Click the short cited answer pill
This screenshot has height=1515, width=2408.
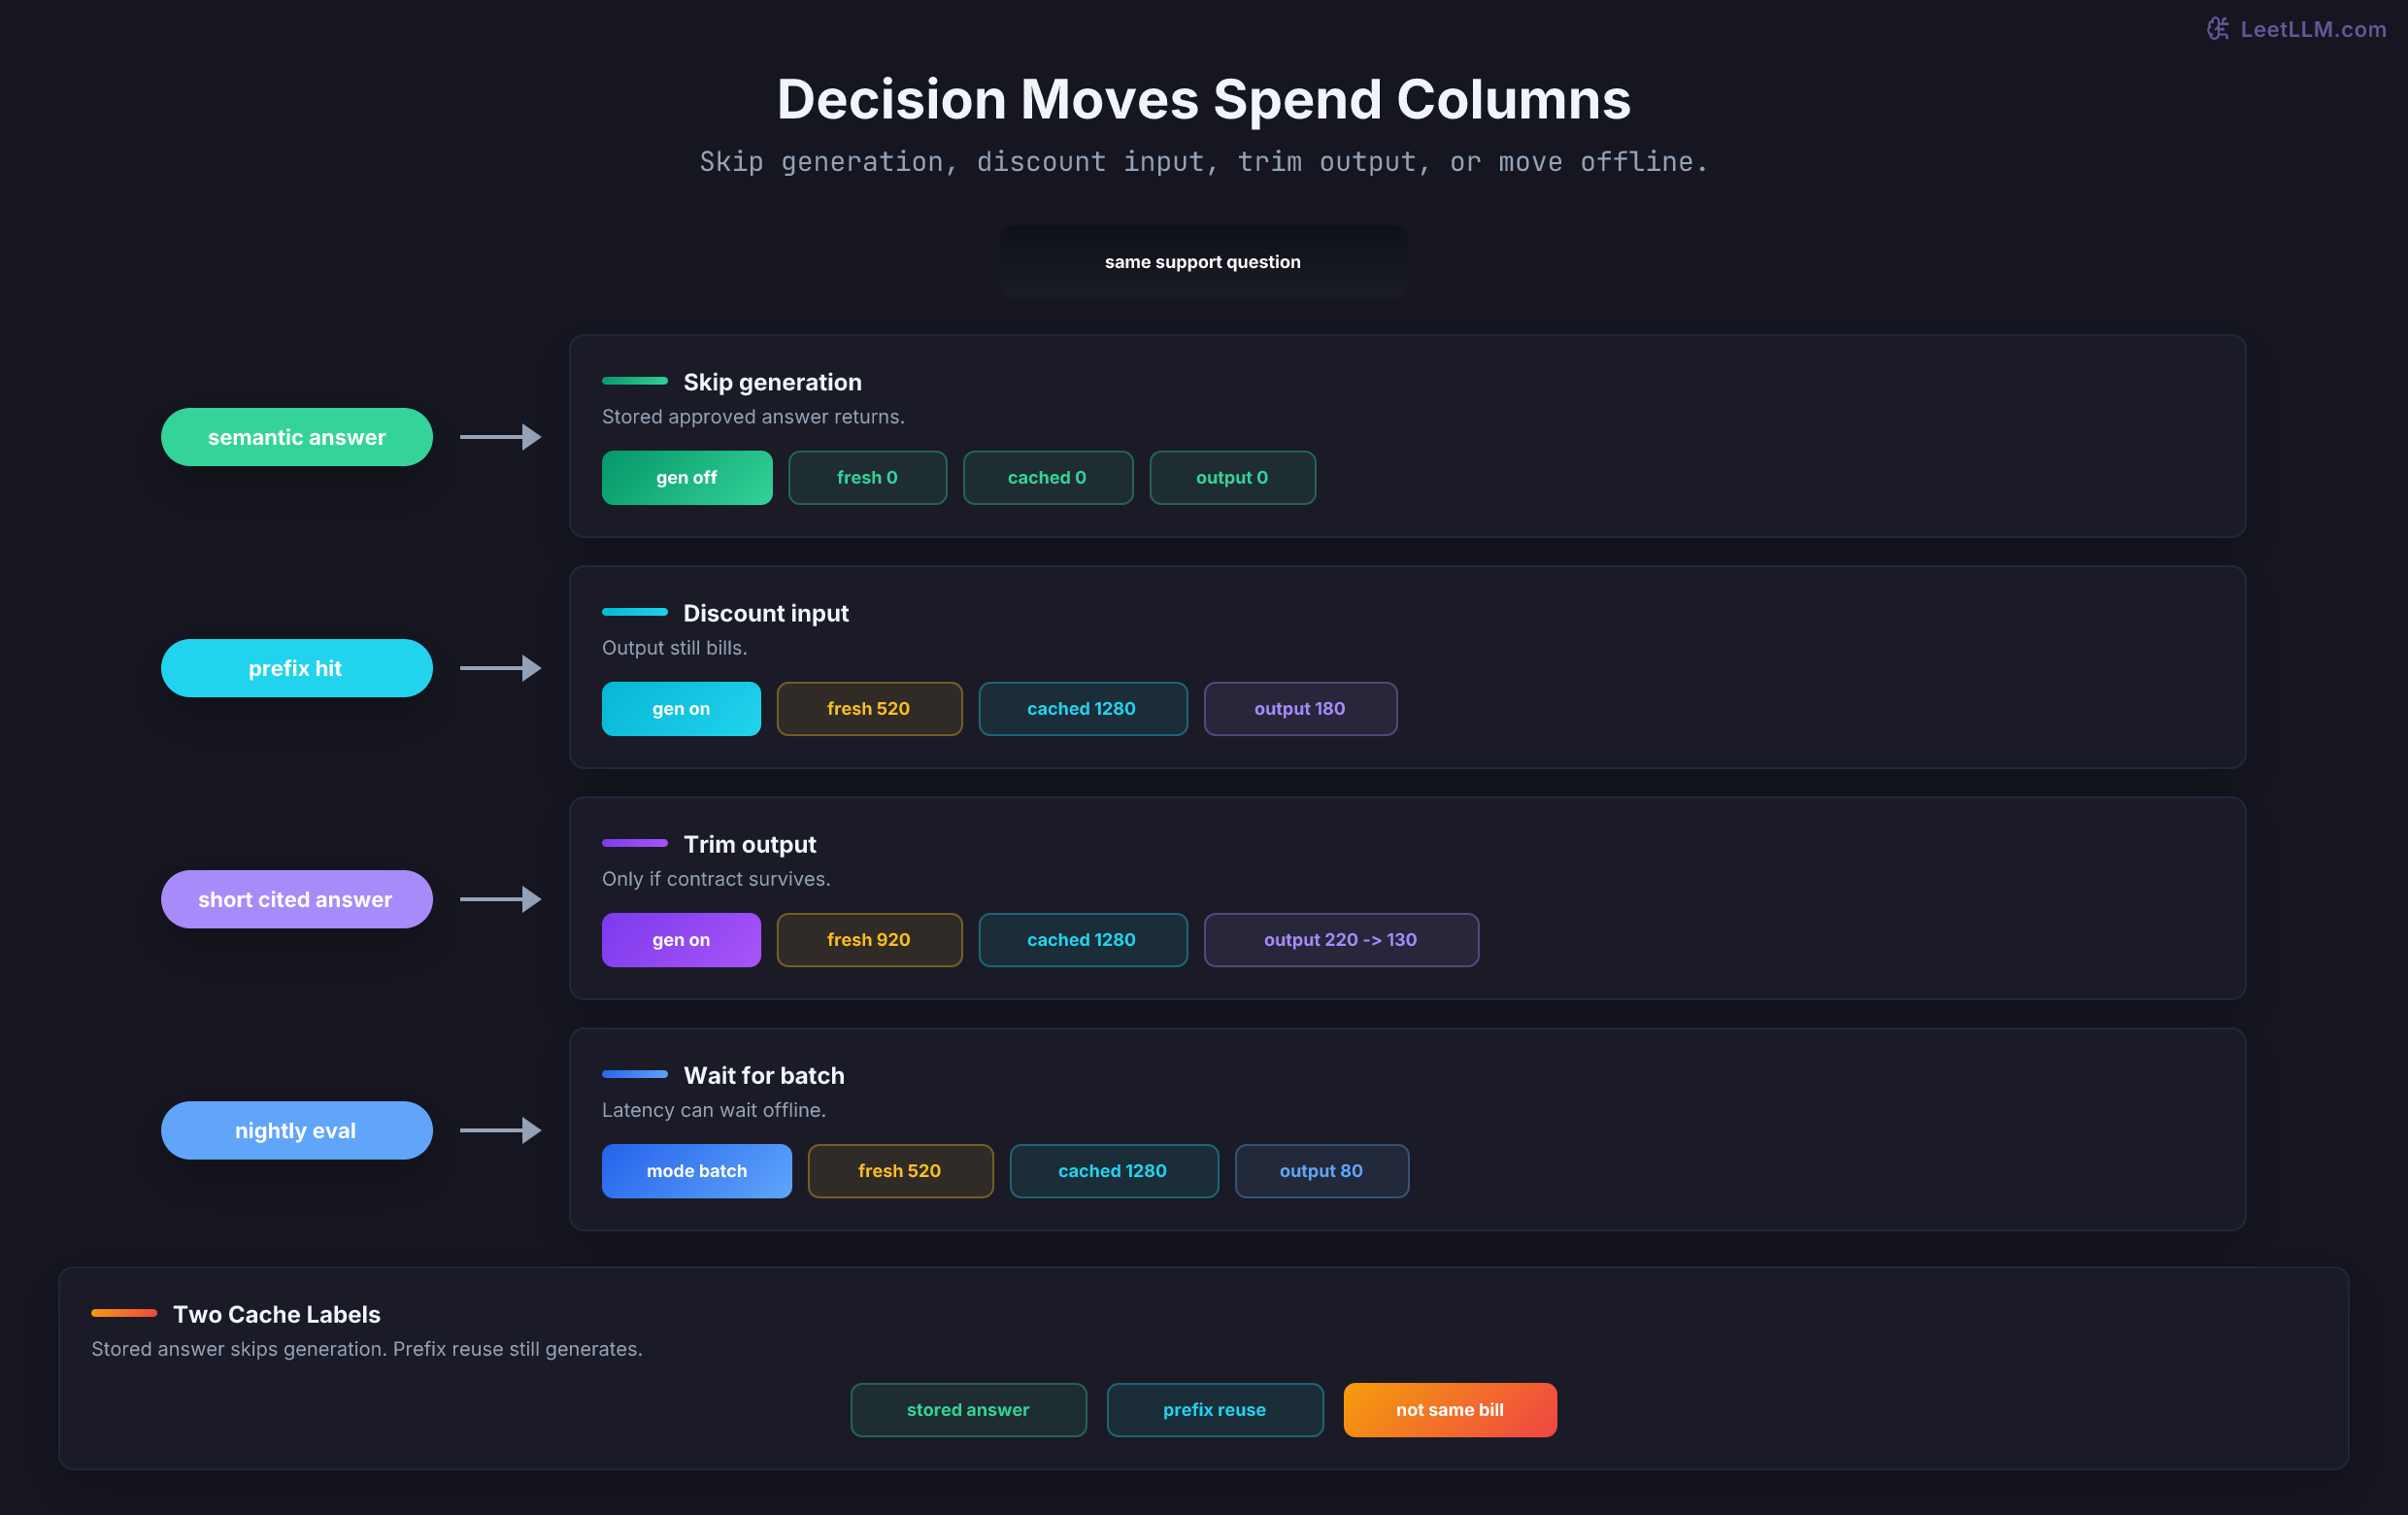click(x=297, y=899)
